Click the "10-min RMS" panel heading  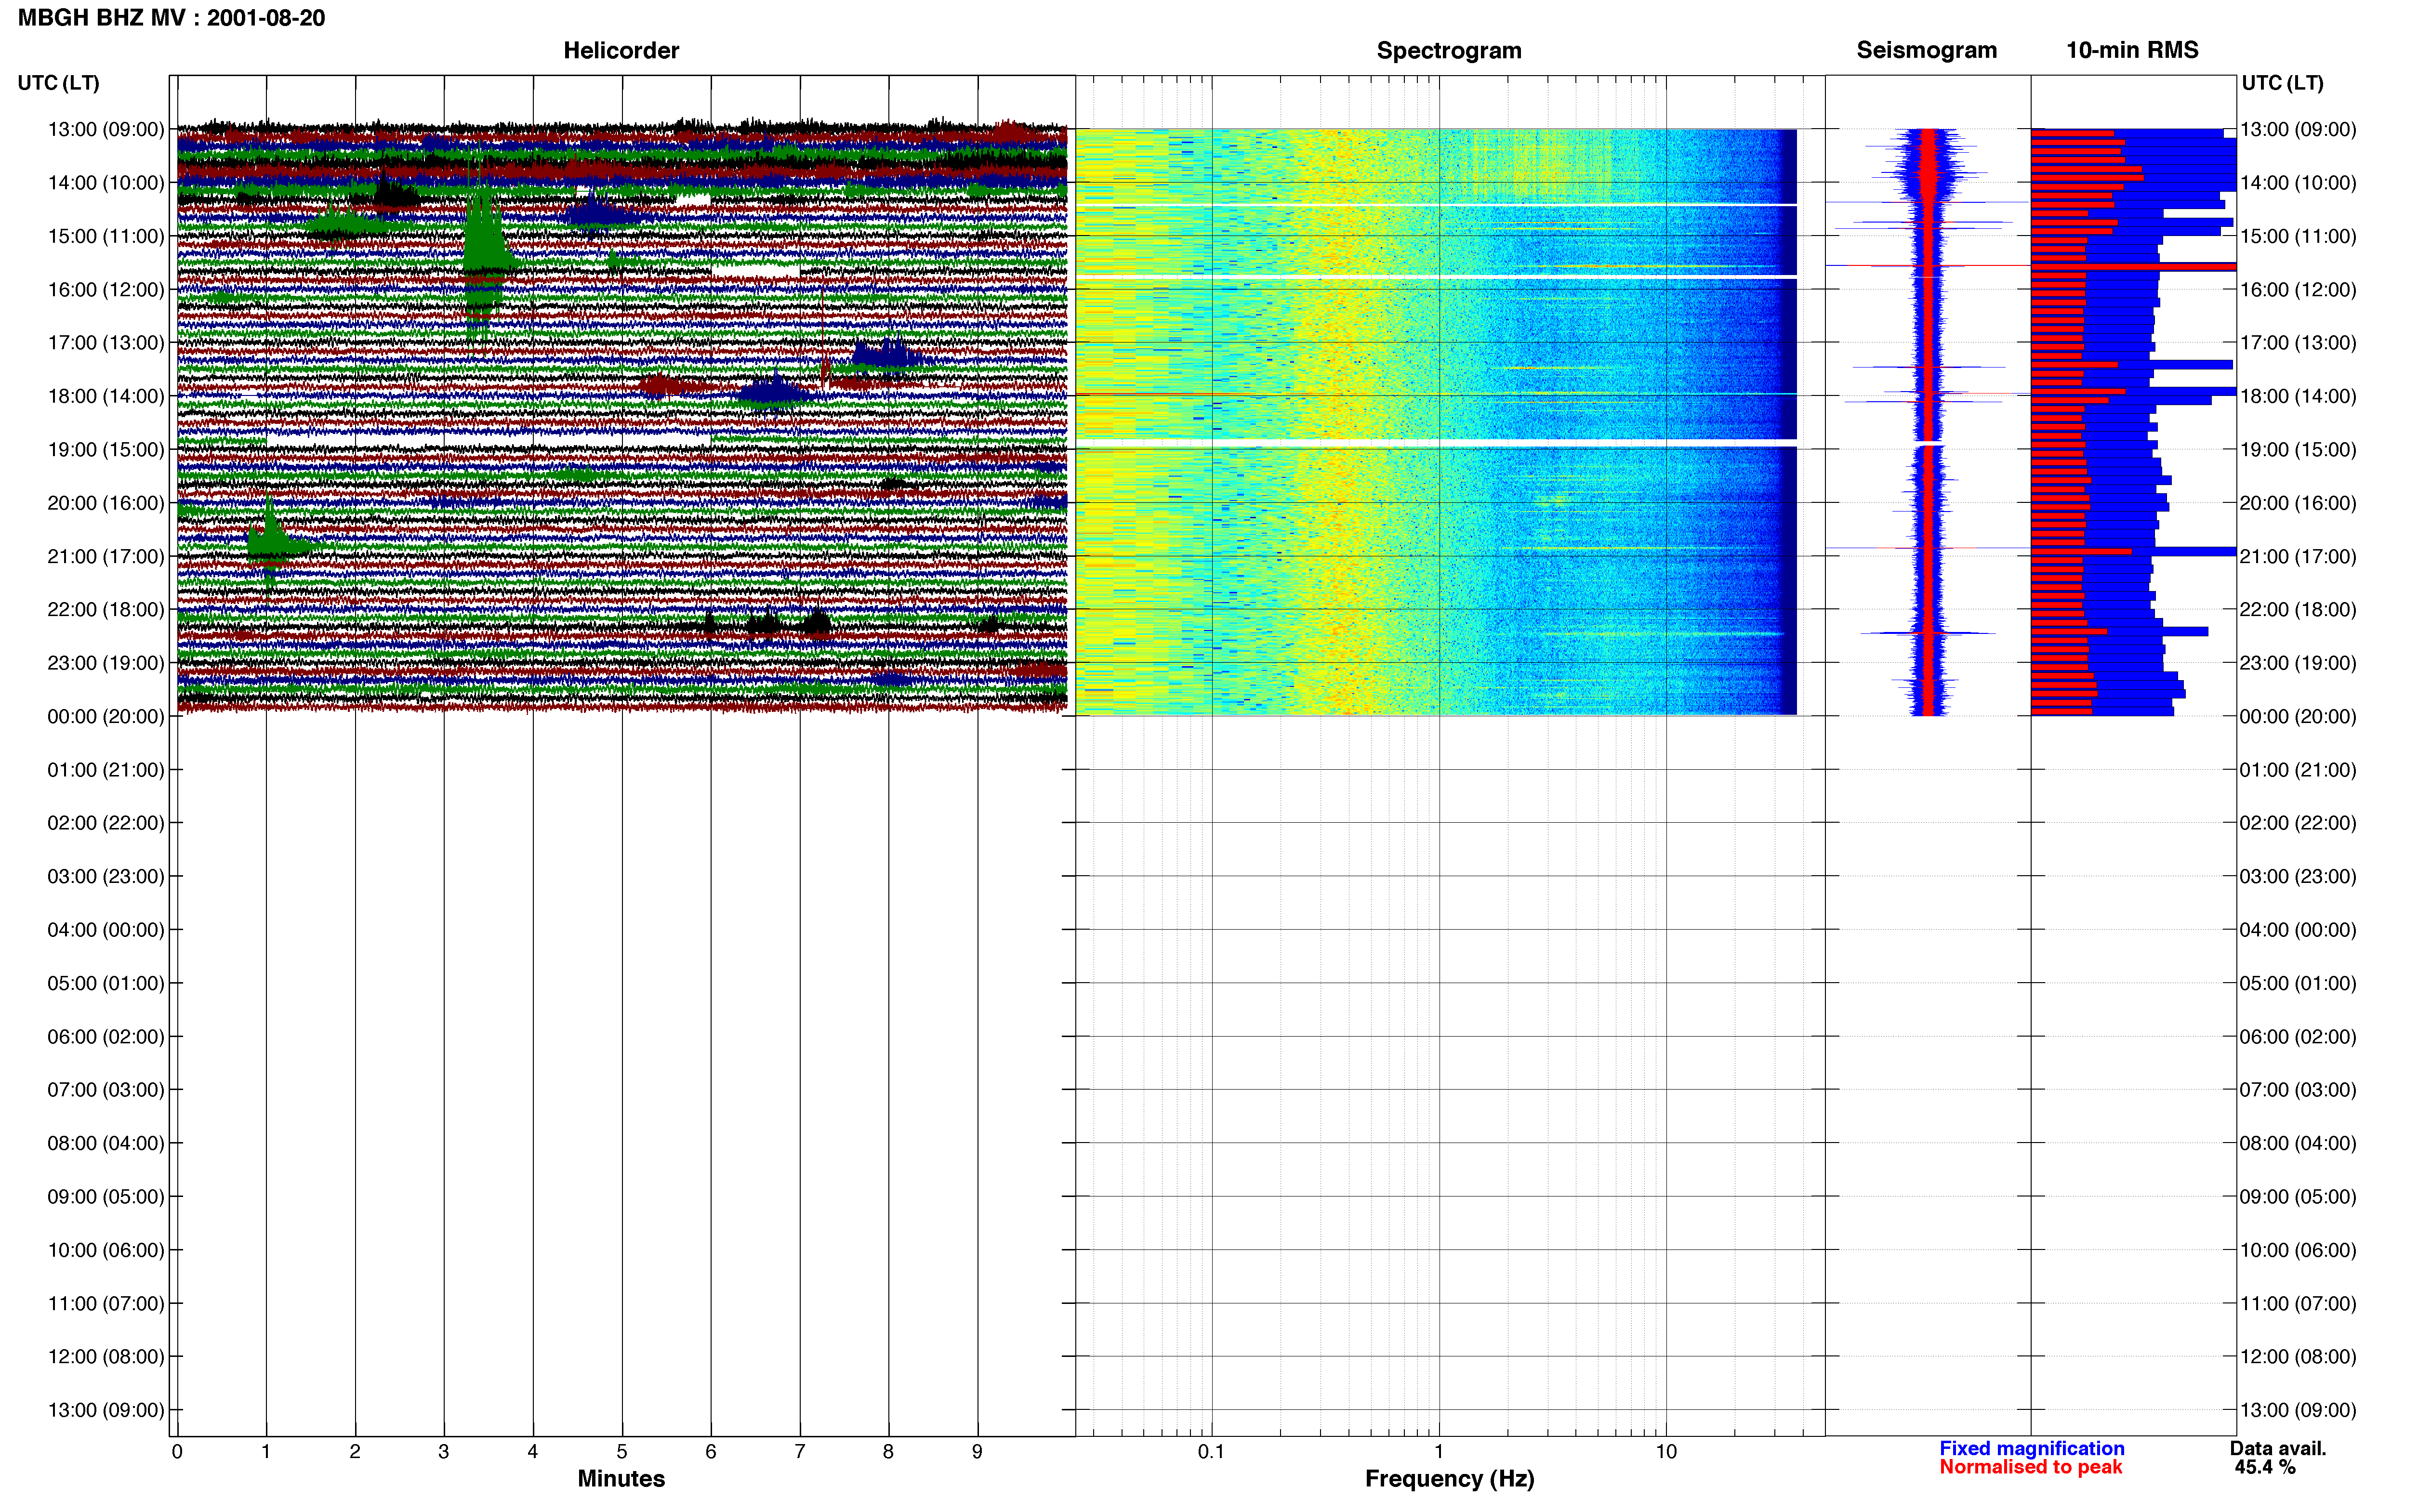pyautogui.click(x=2132, y=50)
